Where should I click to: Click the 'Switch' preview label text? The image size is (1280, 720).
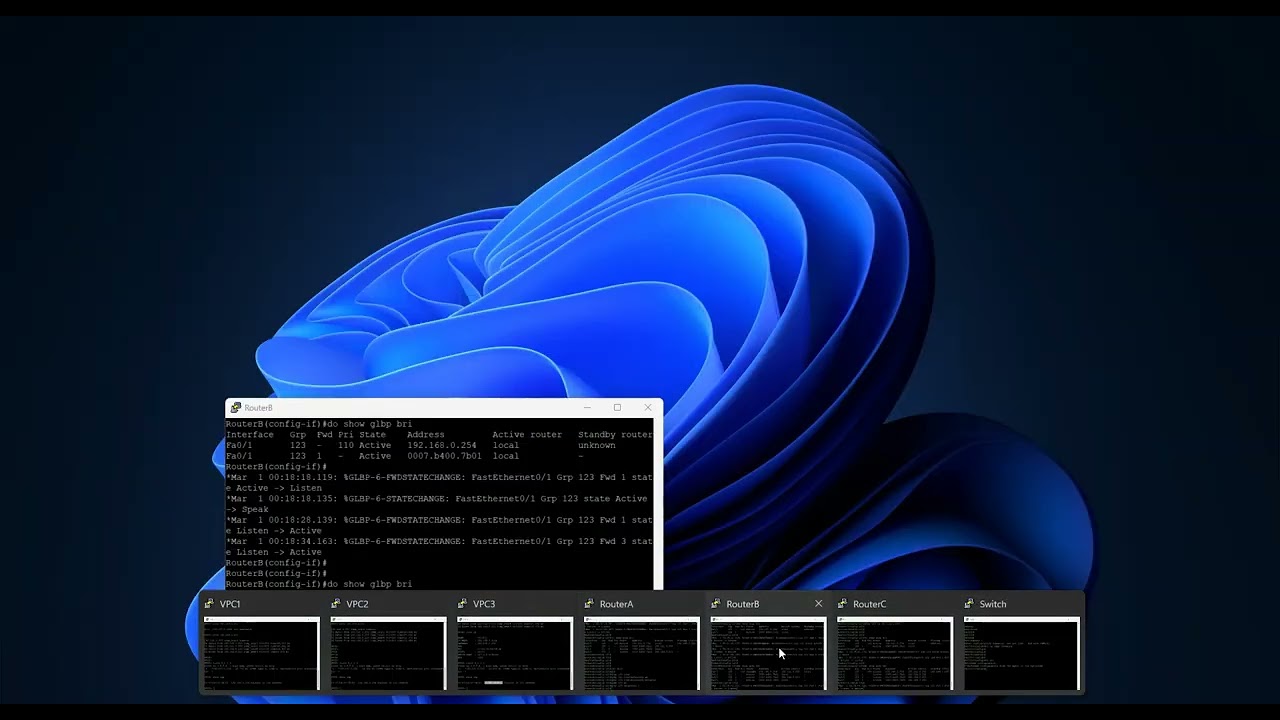(x=993, y=604)
